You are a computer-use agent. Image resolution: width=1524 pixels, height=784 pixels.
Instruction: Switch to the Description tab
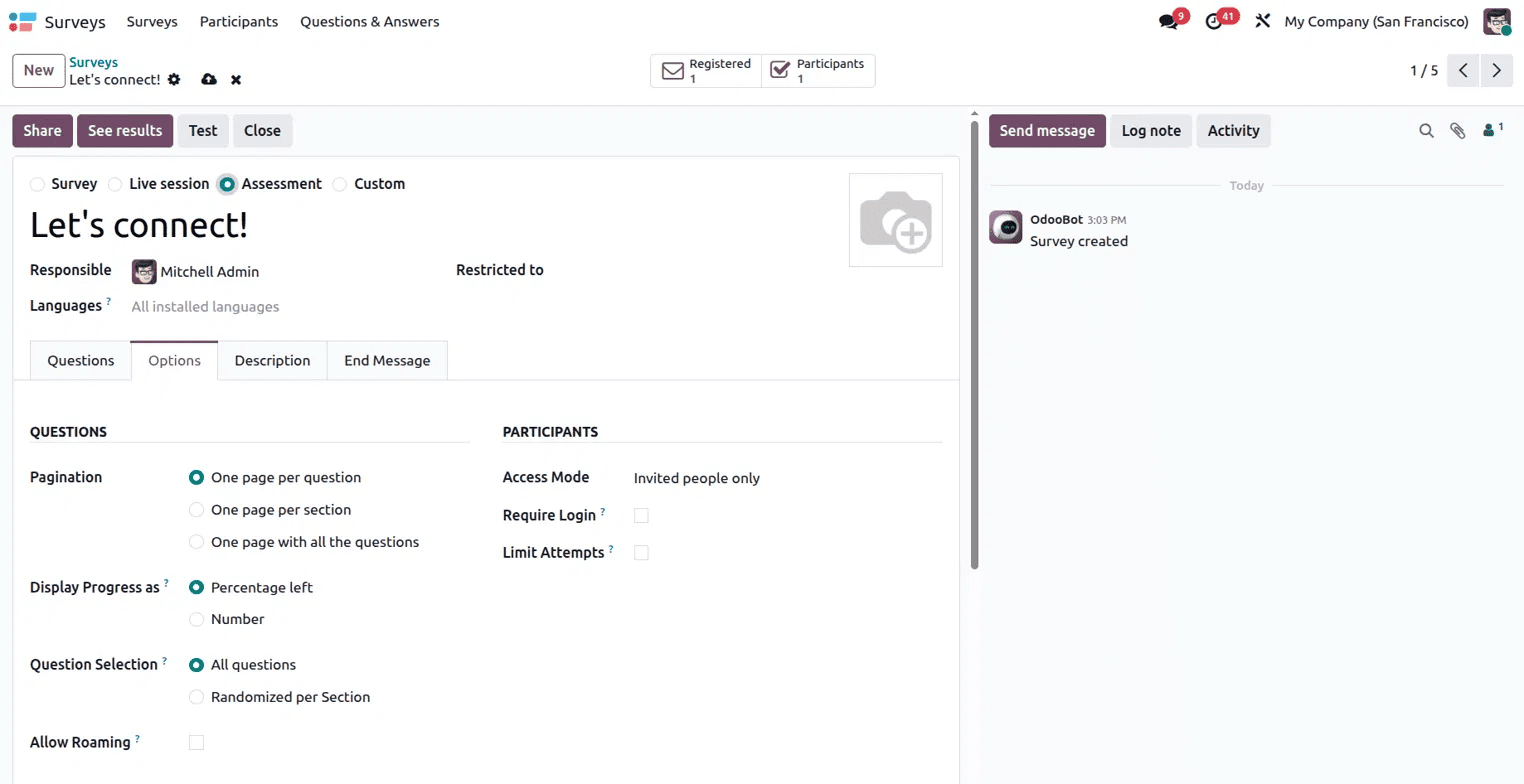click(x=273, y=360)
